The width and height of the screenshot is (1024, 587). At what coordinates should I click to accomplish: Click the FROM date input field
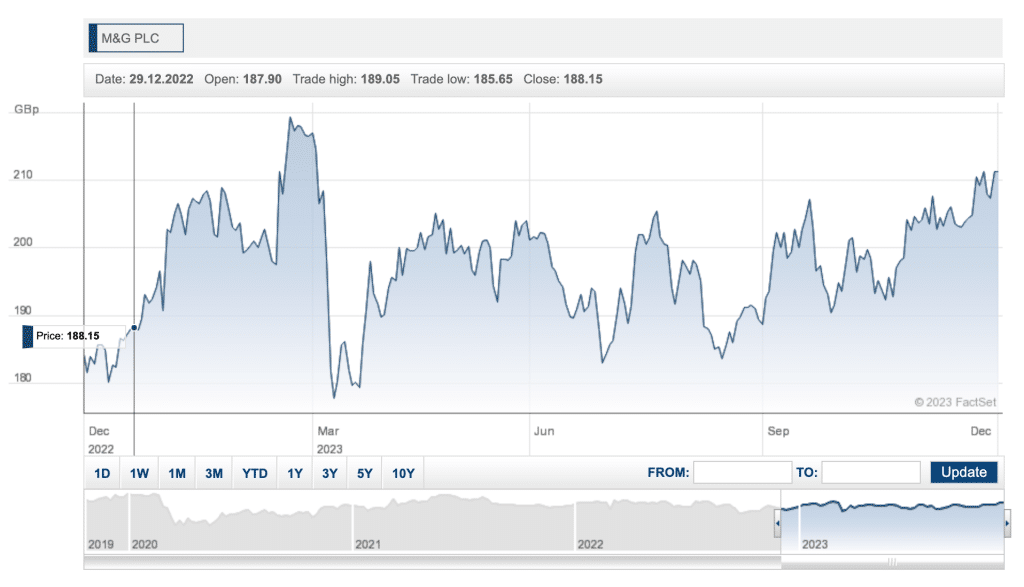click(x=742, y=472)
